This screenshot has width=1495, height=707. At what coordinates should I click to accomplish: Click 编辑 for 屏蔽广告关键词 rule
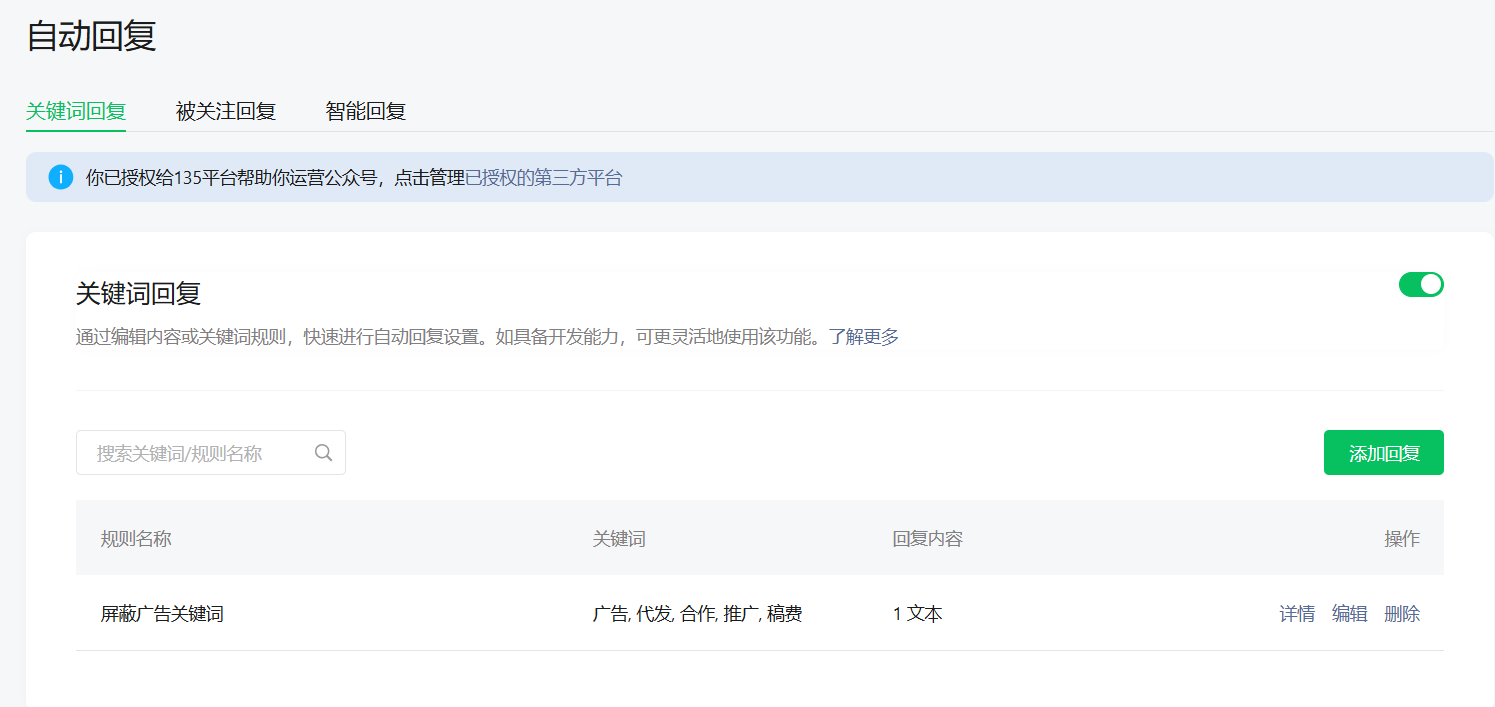click(x=1350, y=614)
